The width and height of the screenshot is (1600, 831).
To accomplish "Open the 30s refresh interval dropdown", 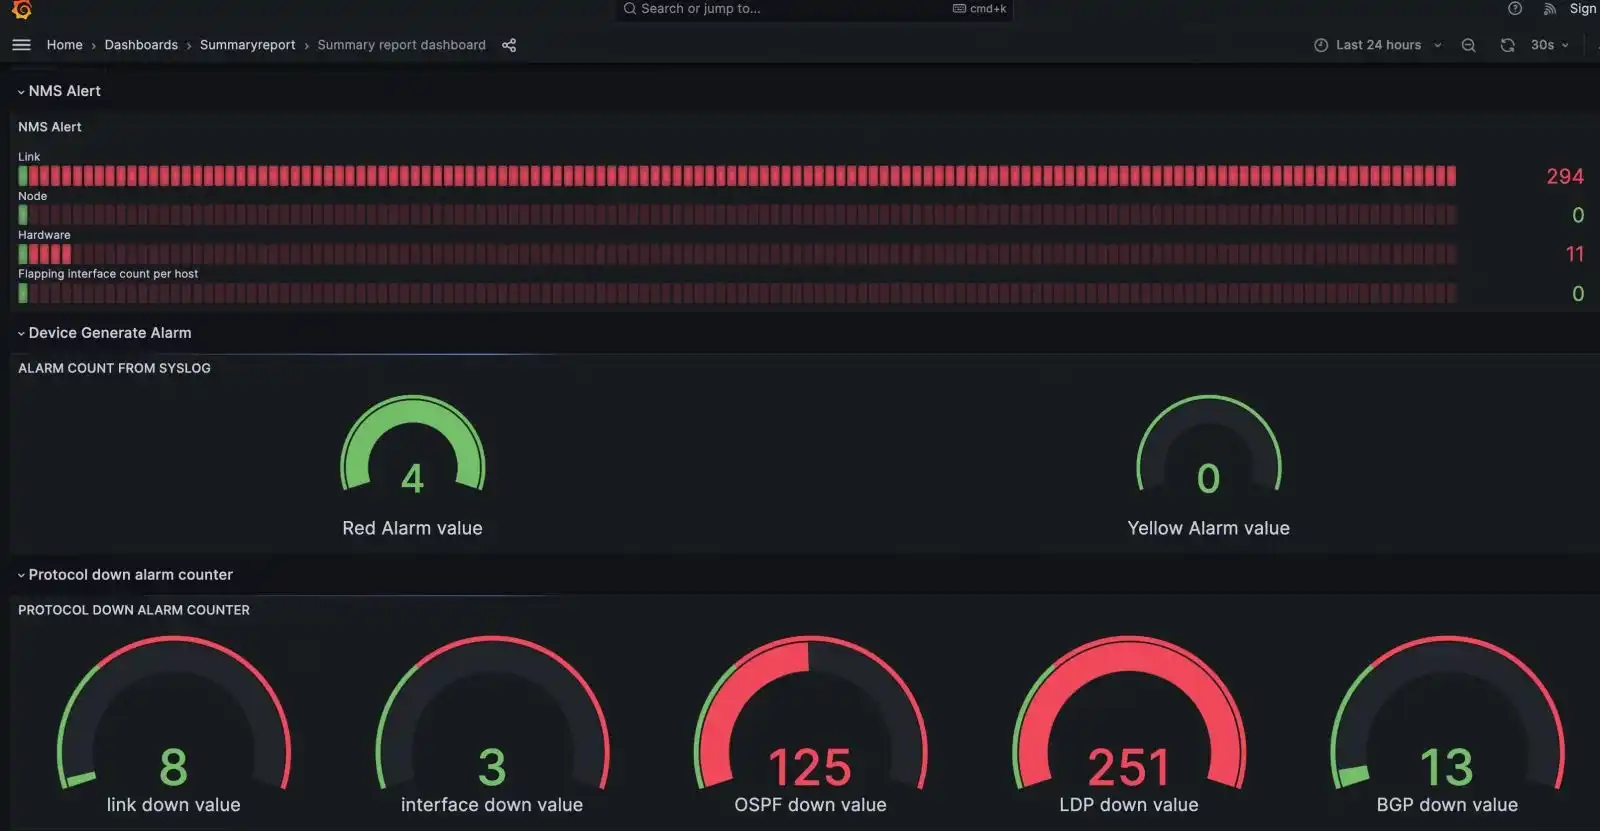I will pyautogui.click(x=1550, y=45).
